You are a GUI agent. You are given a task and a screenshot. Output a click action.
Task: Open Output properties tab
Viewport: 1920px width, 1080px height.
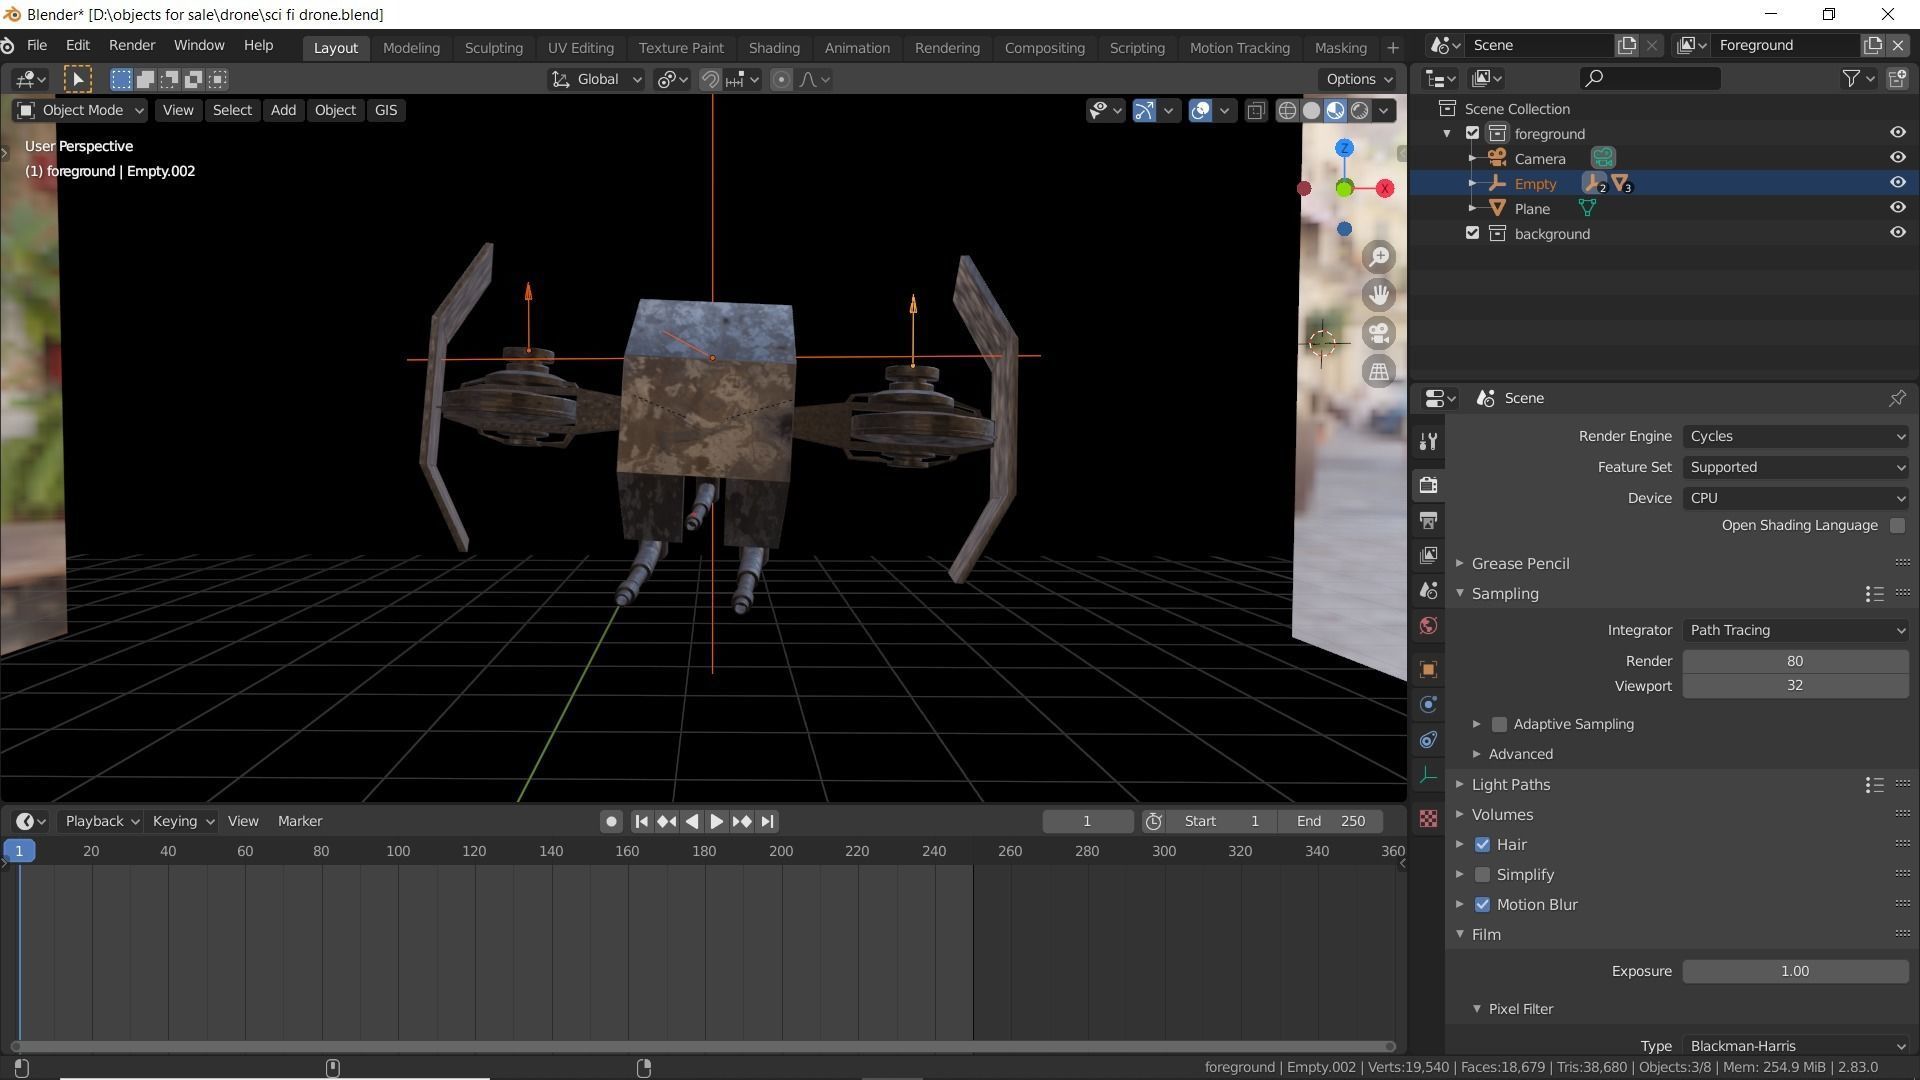click(x=1428, y=520)
